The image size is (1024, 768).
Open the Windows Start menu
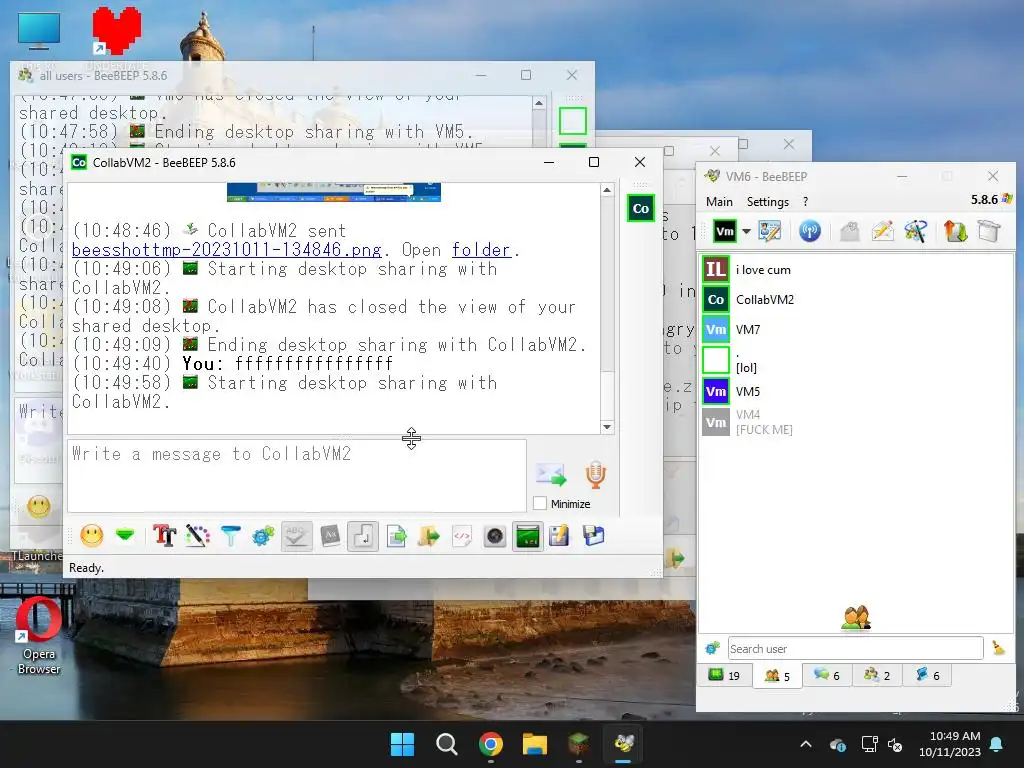(x=402, y=744)
